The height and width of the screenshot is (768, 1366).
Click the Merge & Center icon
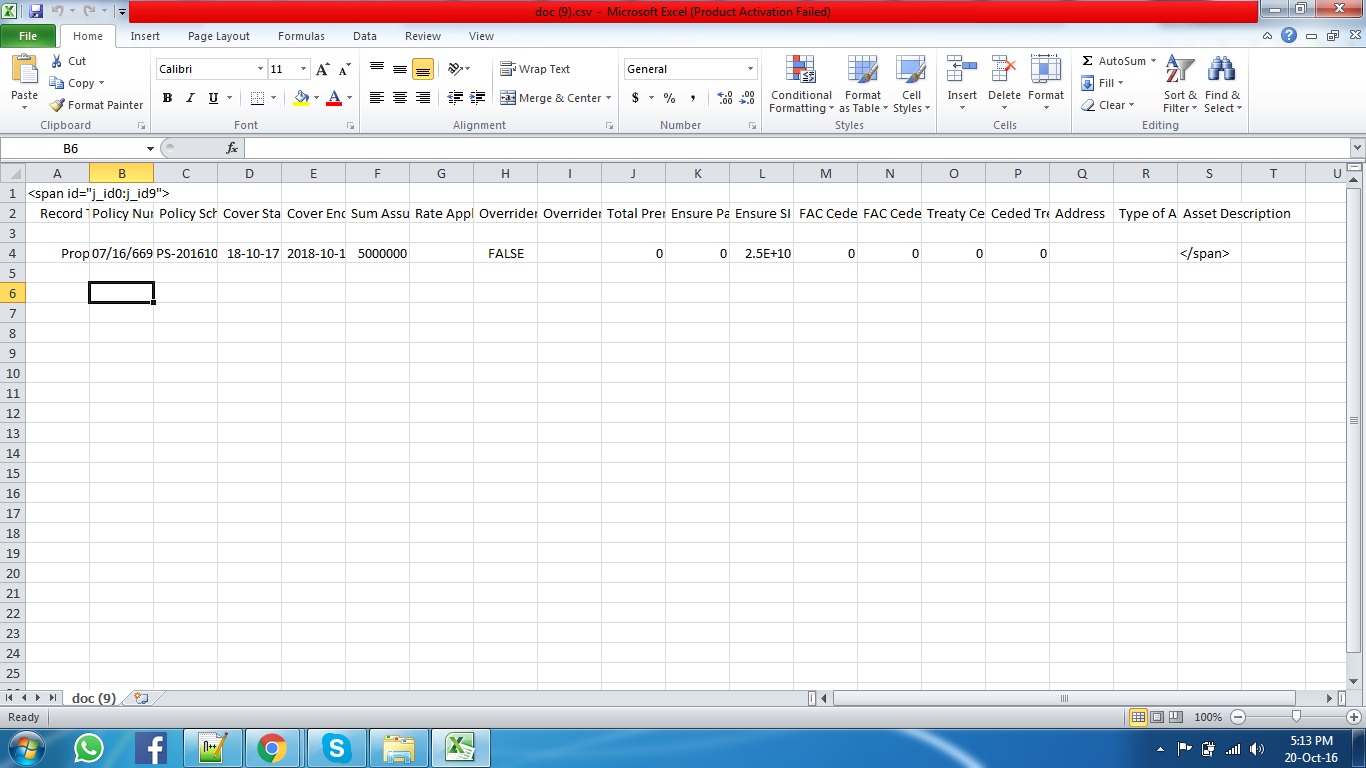(x=508, y=98)
